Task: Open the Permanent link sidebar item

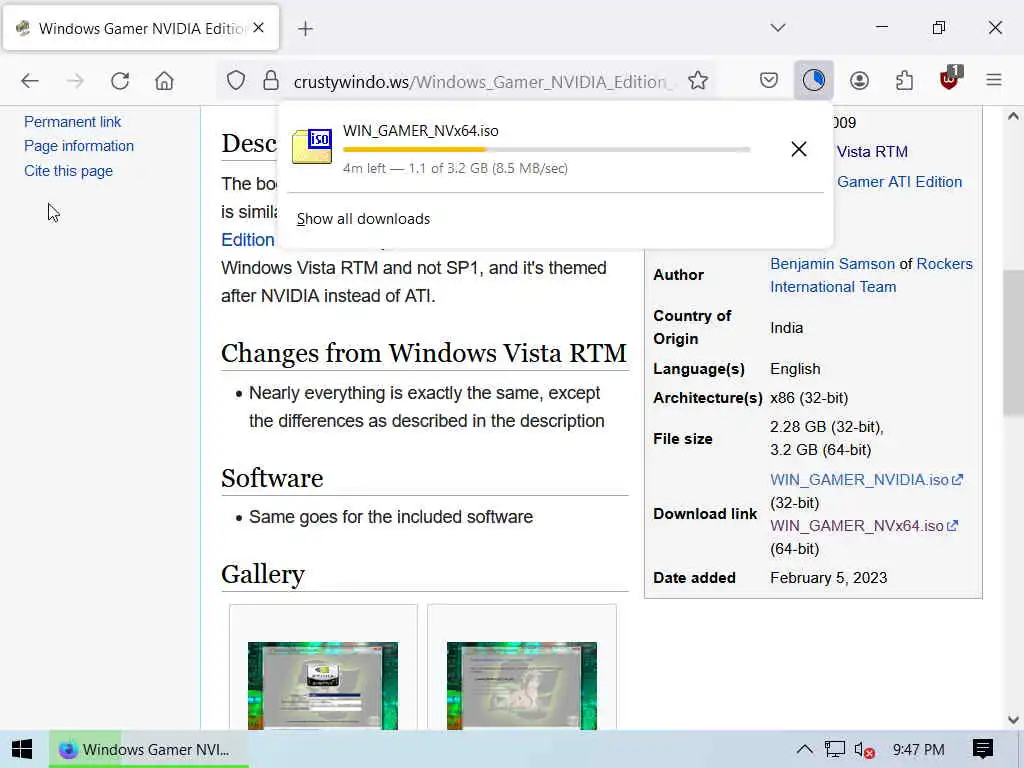Action: pyautogui.click(x=72, y=122)
